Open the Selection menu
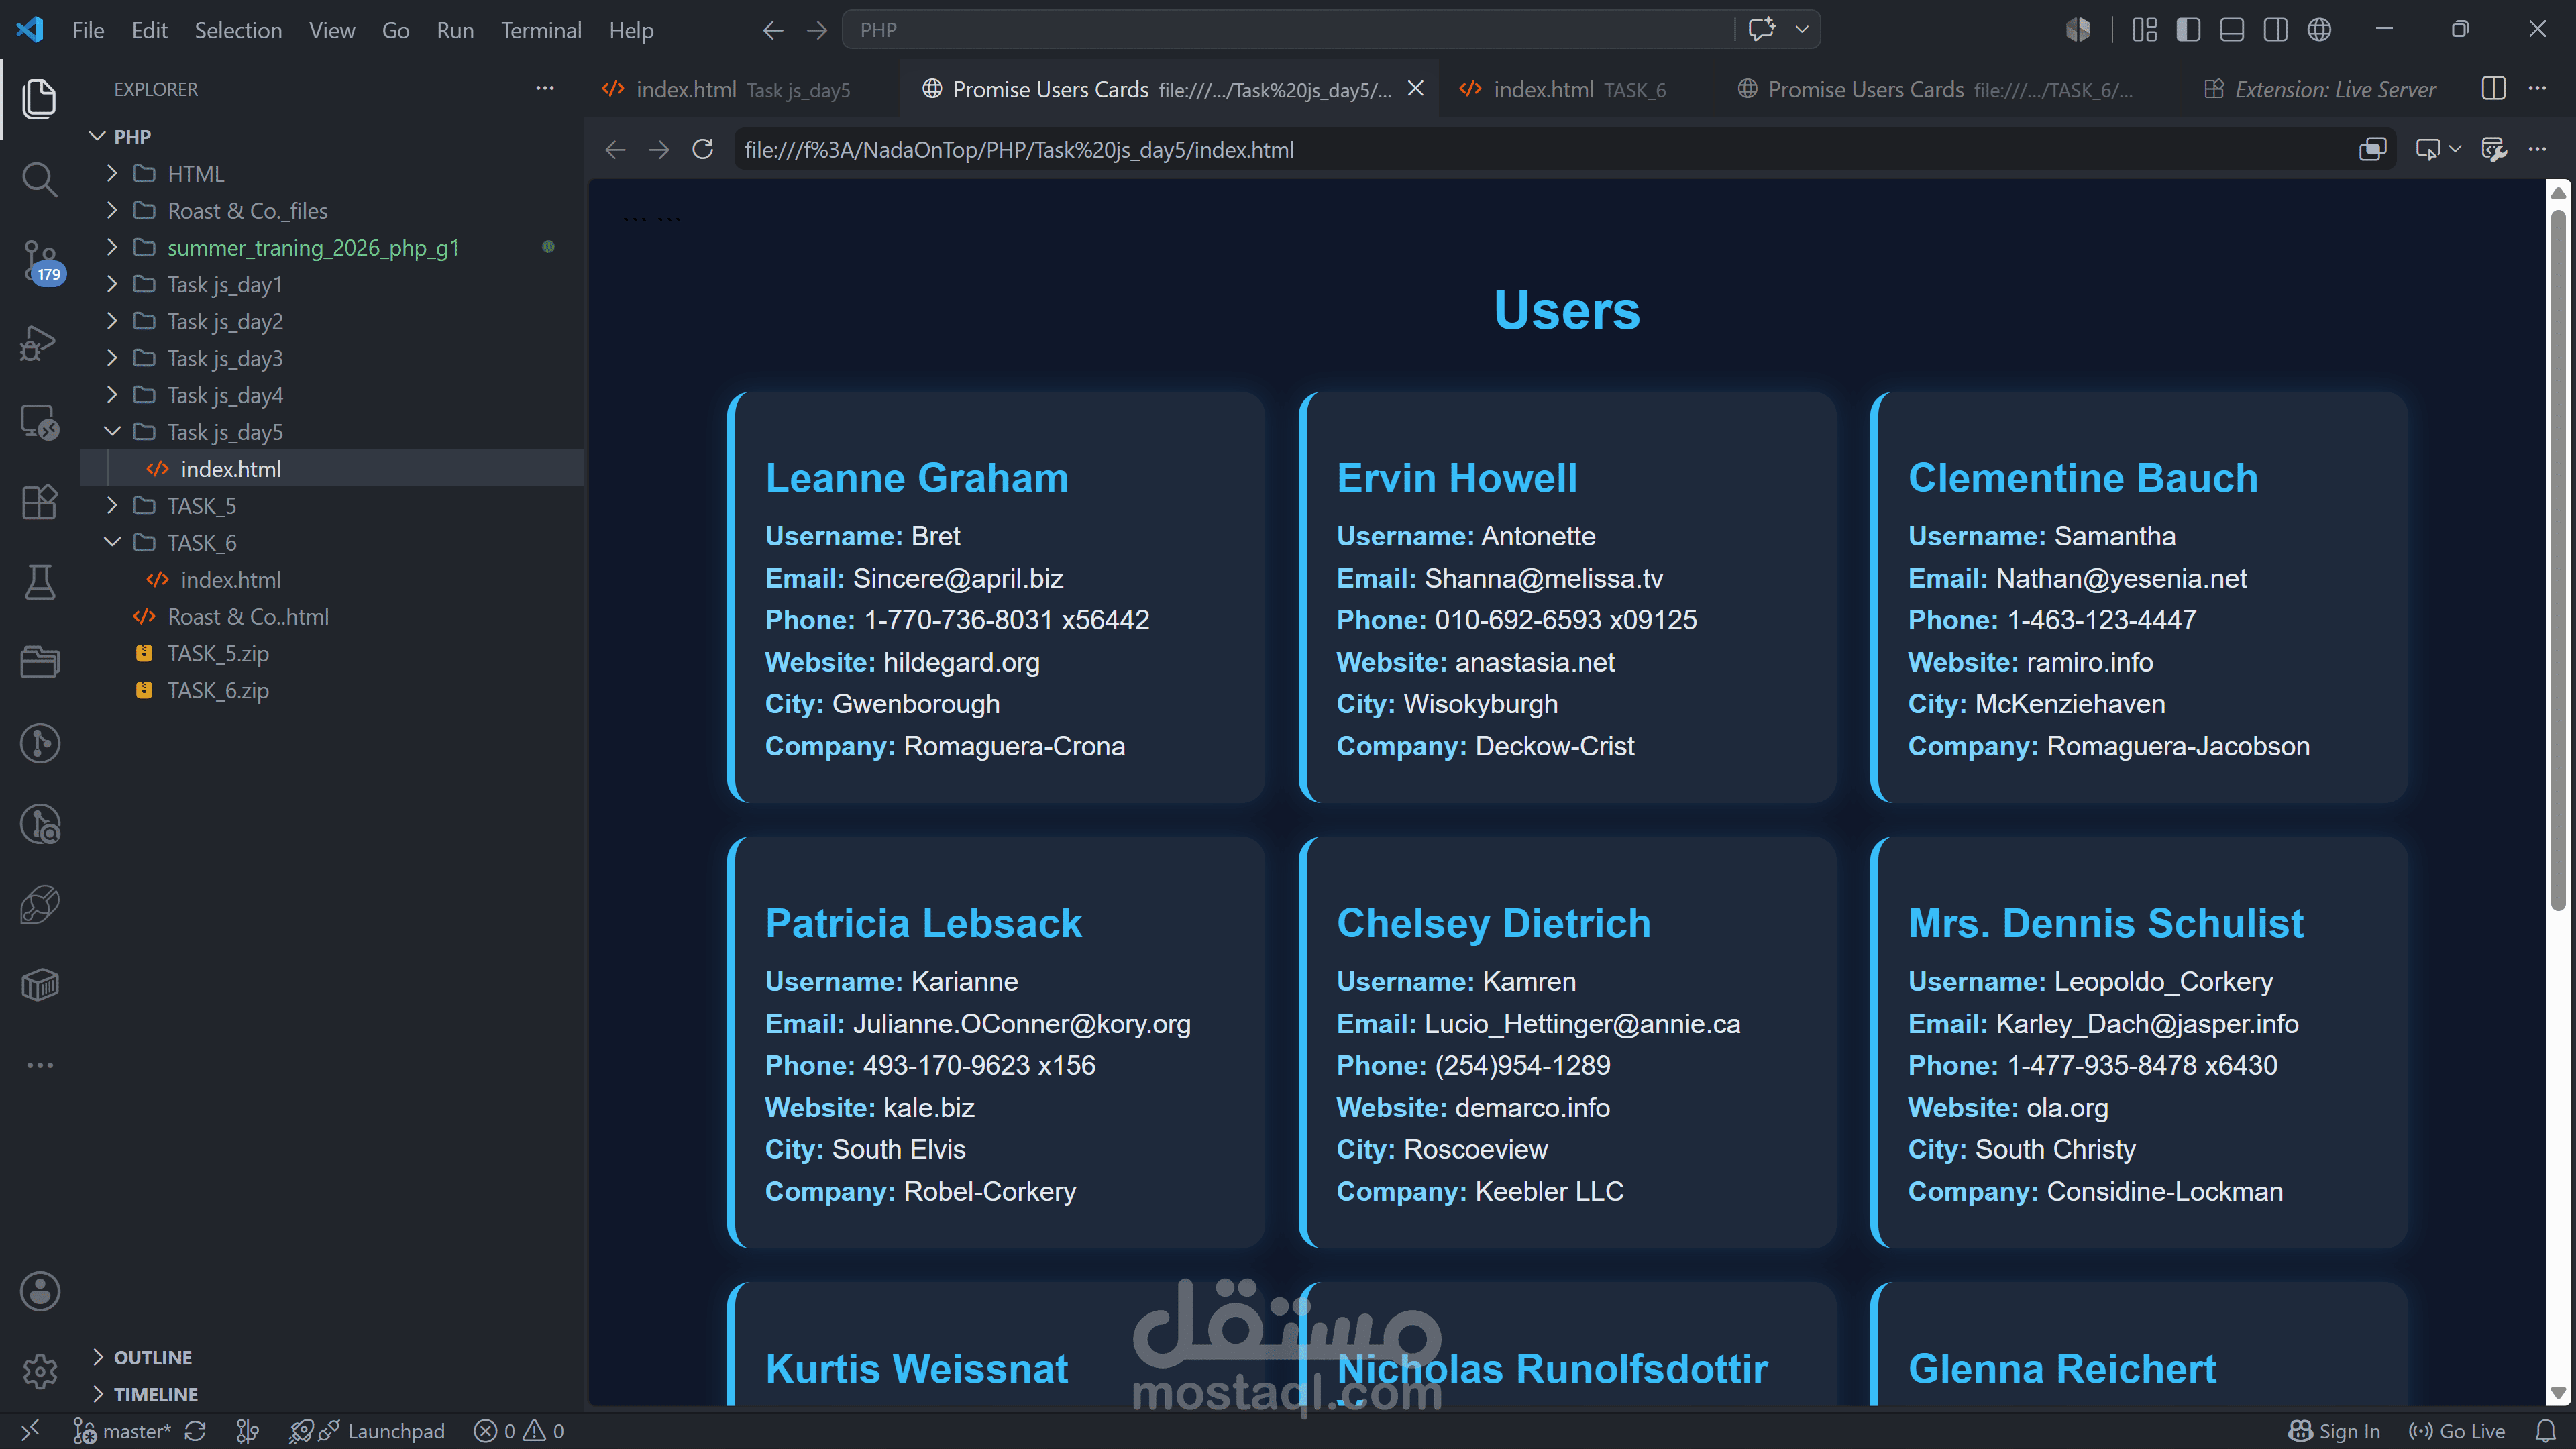 [238, 30]
